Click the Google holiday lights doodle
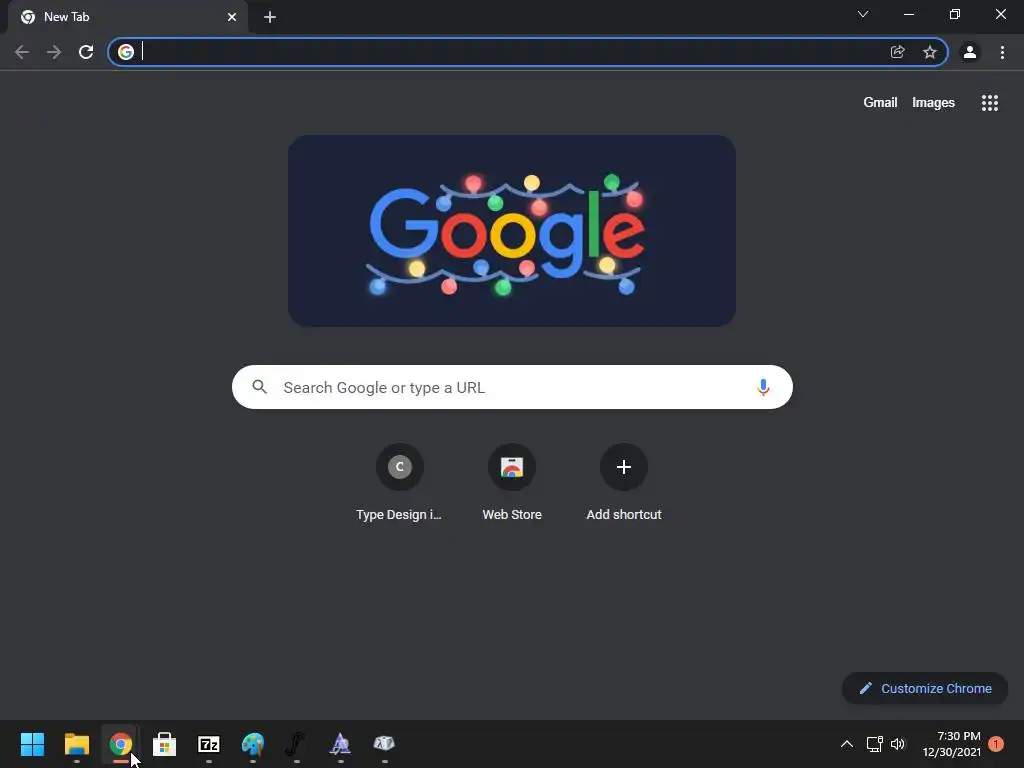Image resolution: width=1024 pixels, height=768 pixels. tap(512, 231)
